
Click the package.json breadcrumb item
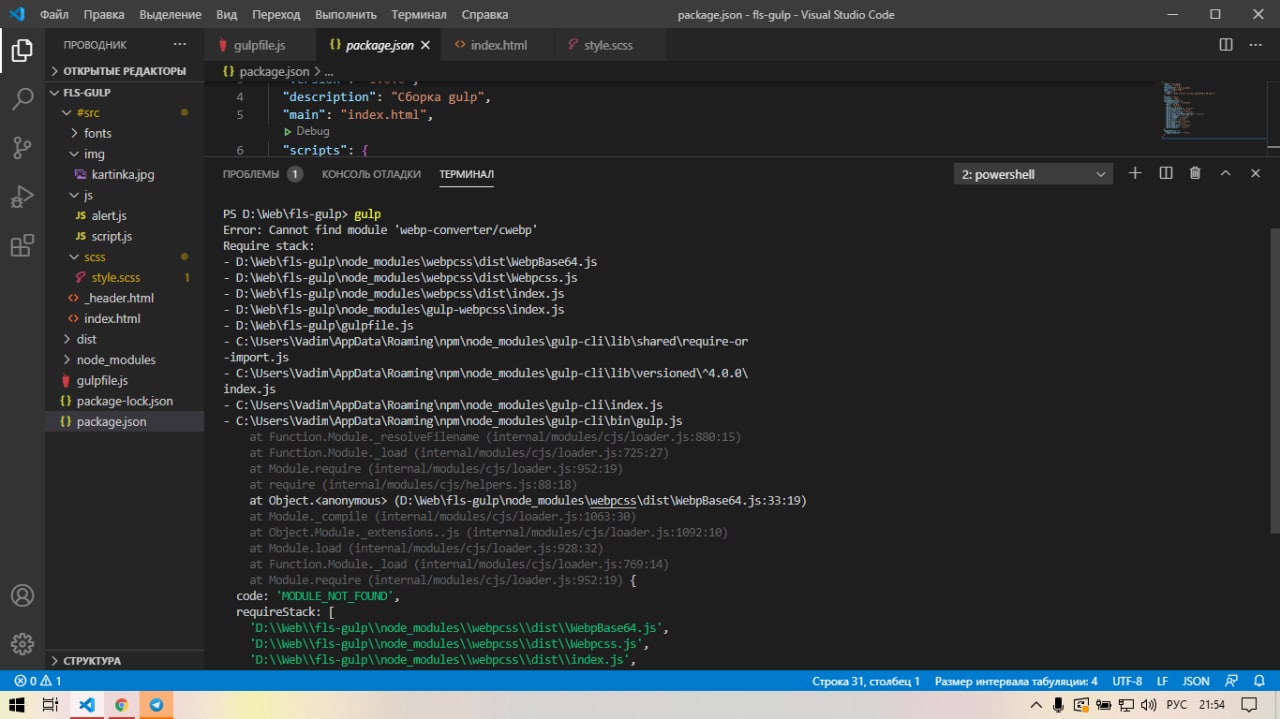266,71
